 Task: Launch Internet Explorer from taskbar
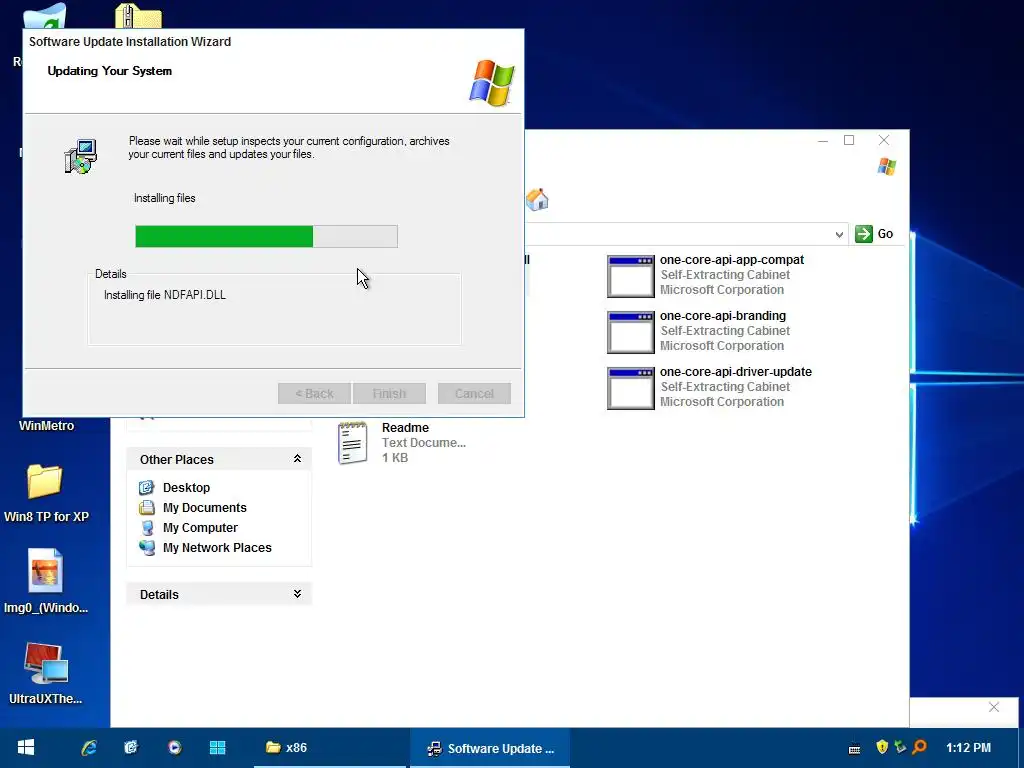[89, 748]
